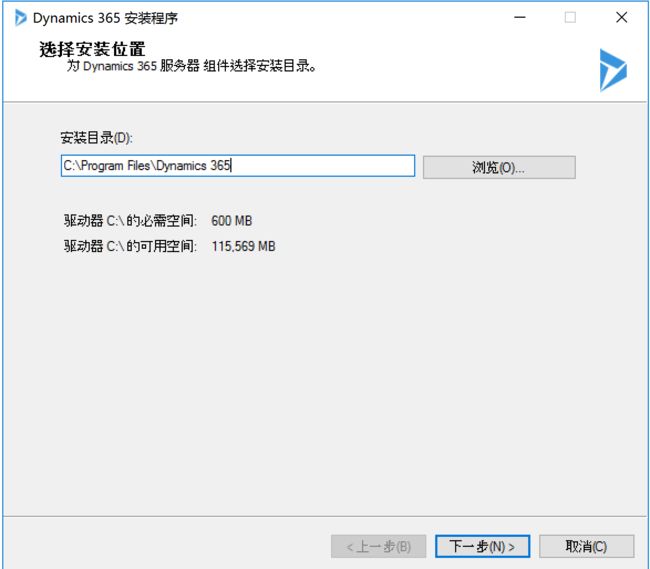Close the Dynamics 365 installer window

(x=621, y=17)
